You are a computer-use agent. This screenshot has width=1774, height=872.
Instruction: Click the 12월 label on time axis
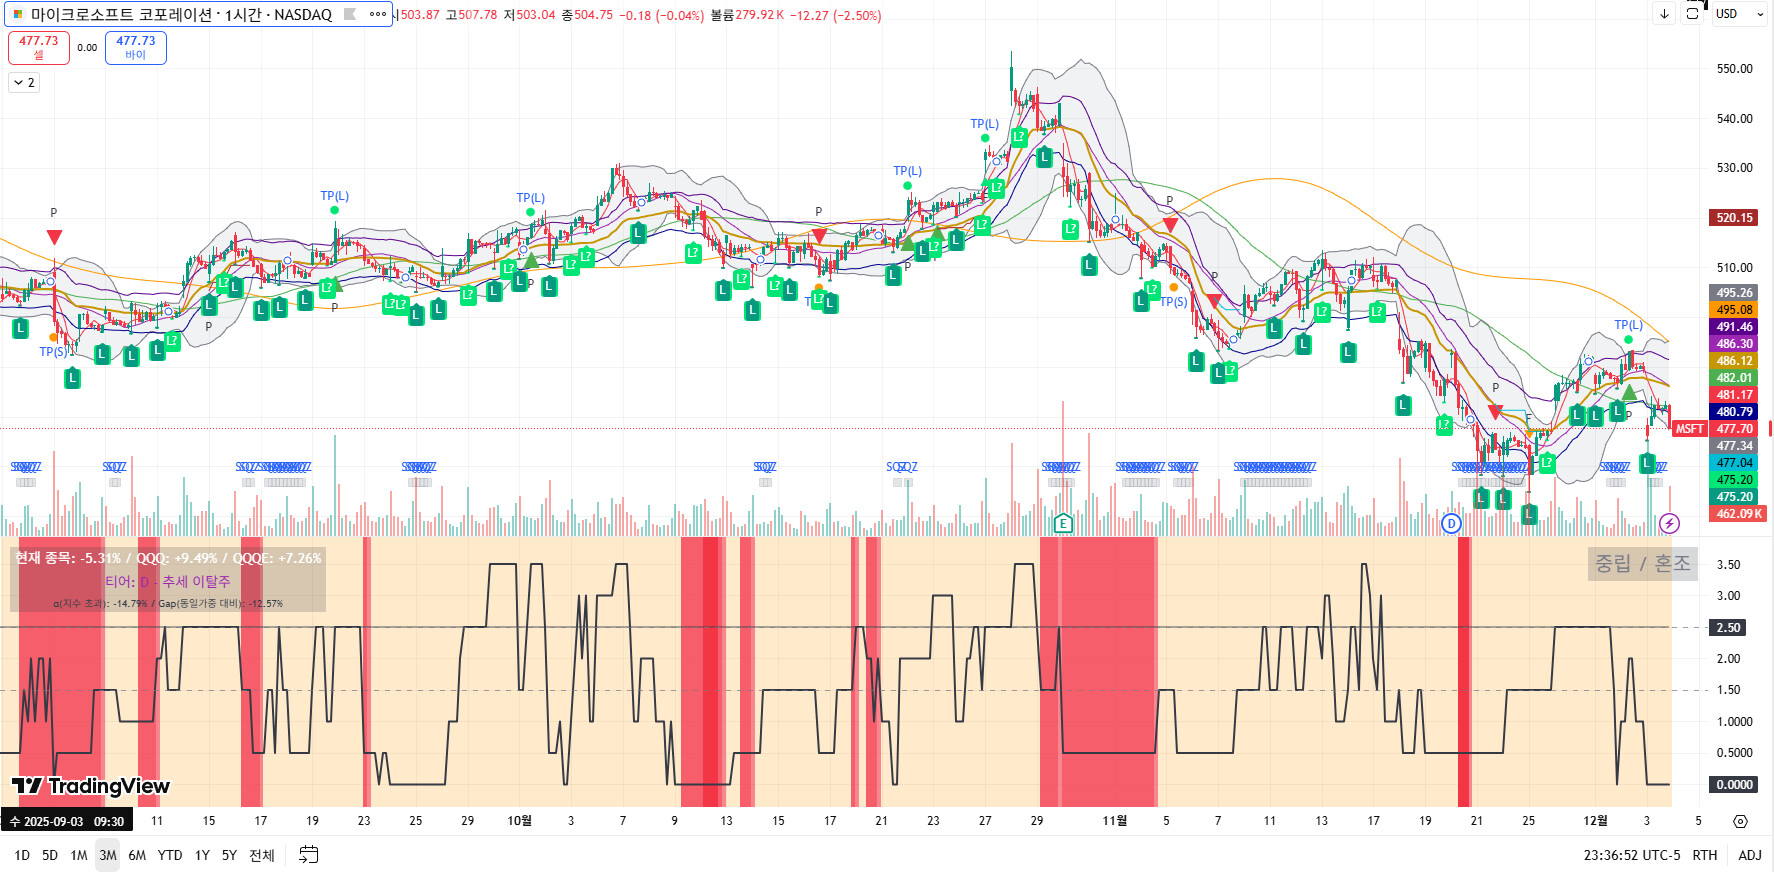[x=1595, y=821]
